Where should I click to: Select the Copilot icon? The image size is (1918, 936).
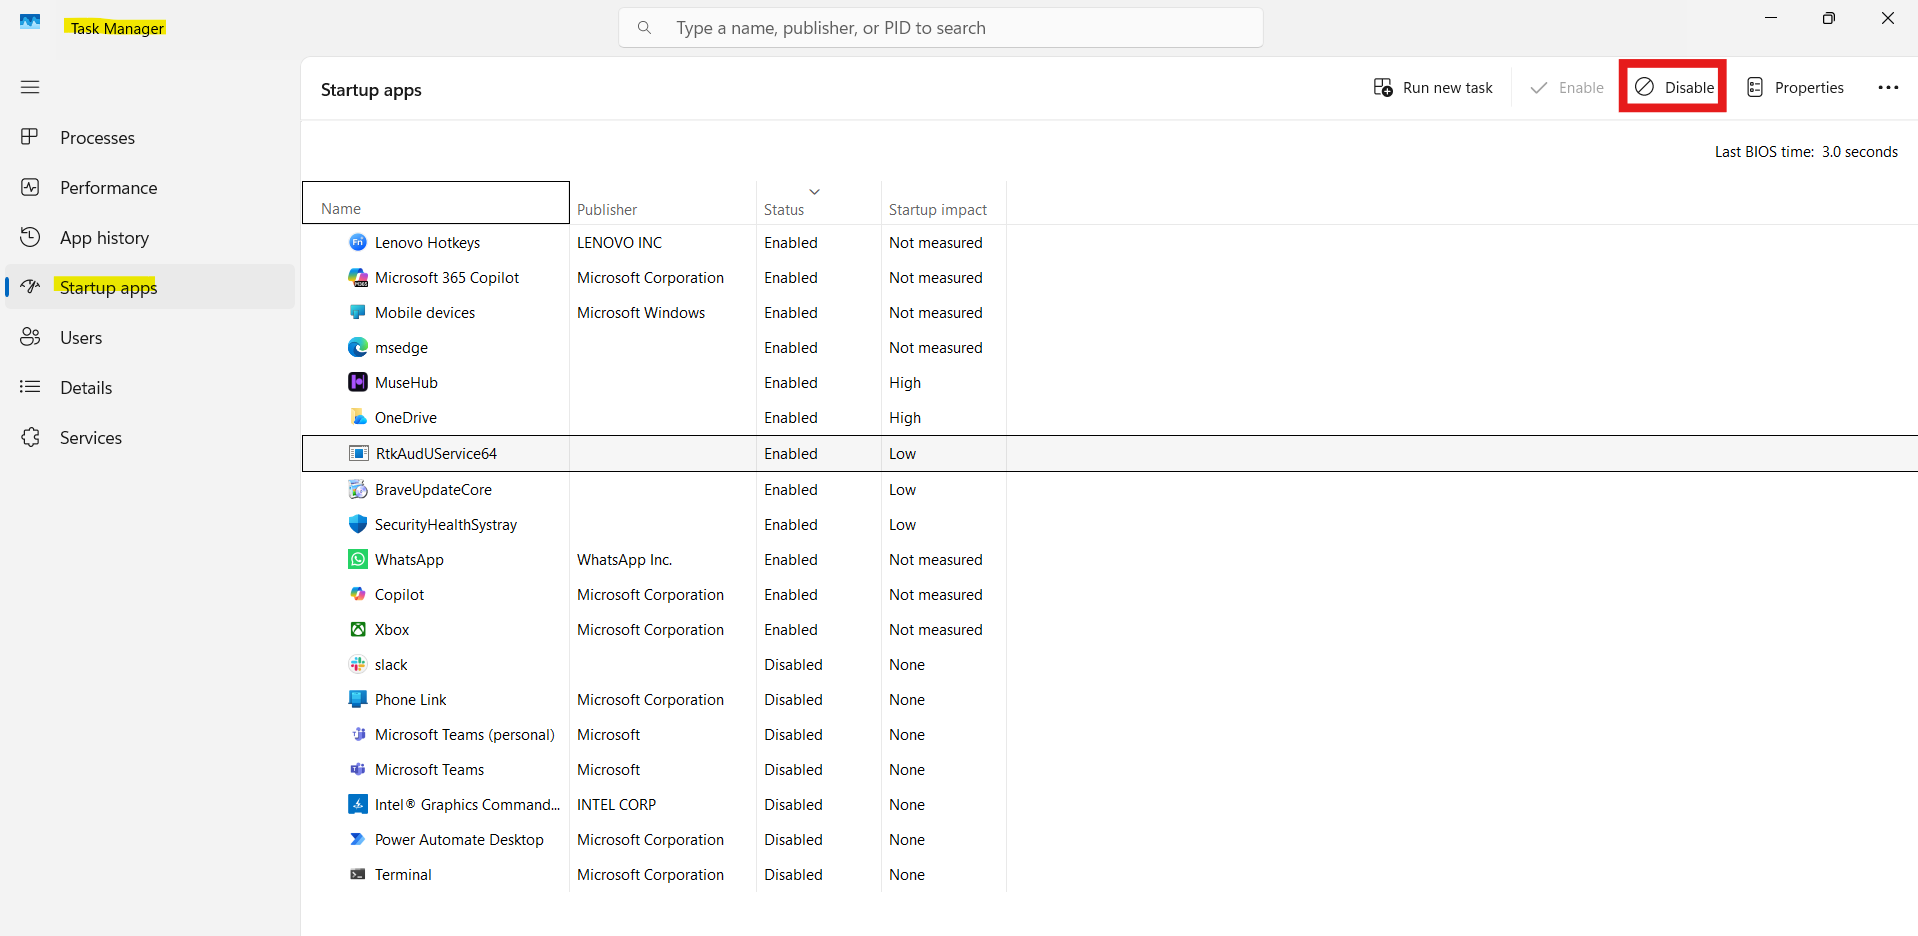tap(357, 594)
